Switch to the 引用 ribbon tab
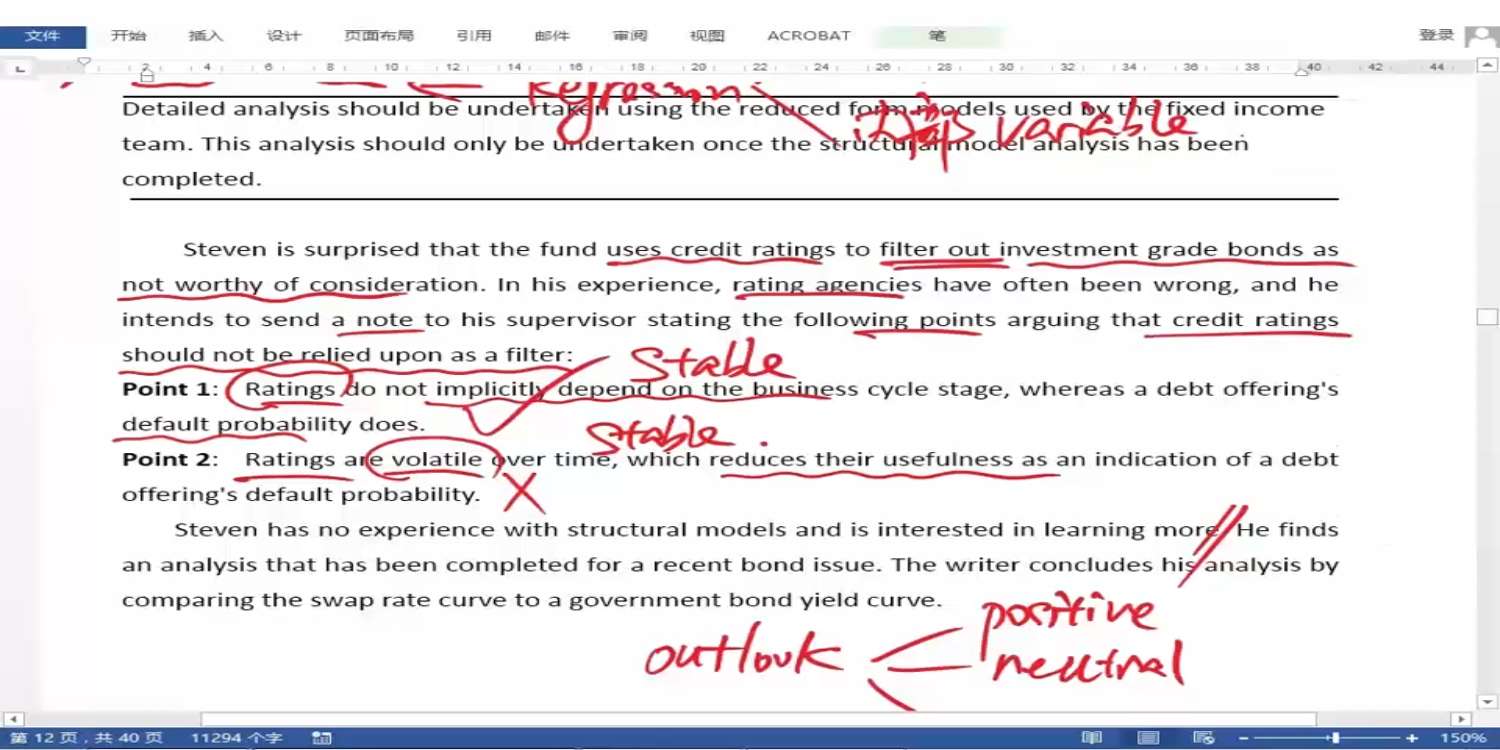The width and height of the screenshot is (1500, 750). pos(474,36)
